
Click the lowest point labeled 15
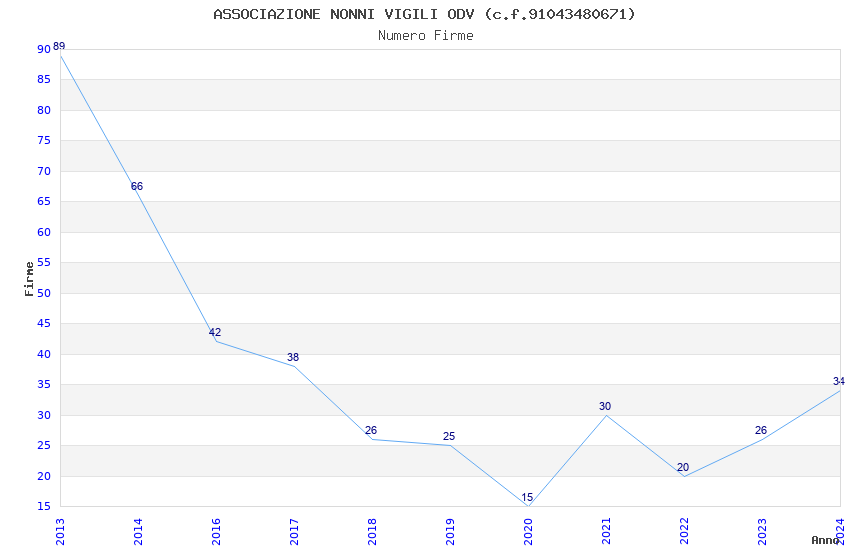tap(527, 497)
